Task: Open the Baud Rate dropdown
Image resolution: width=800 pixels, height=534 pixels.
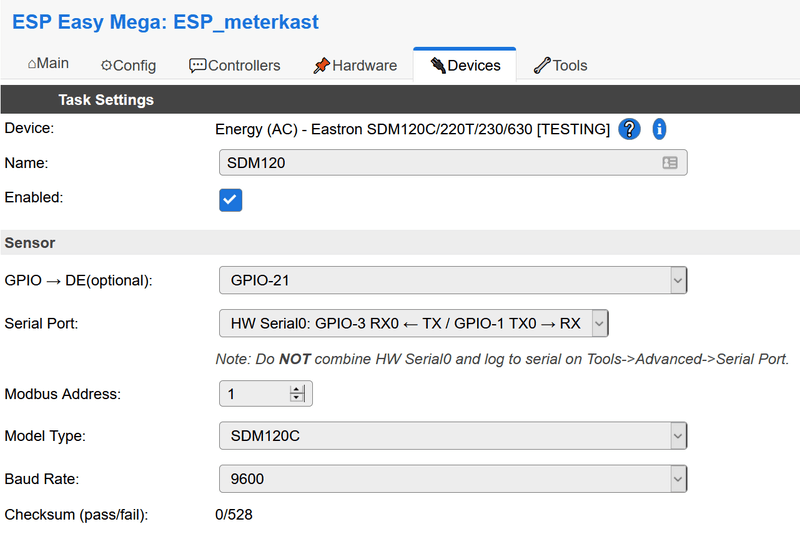Action: 452,479
